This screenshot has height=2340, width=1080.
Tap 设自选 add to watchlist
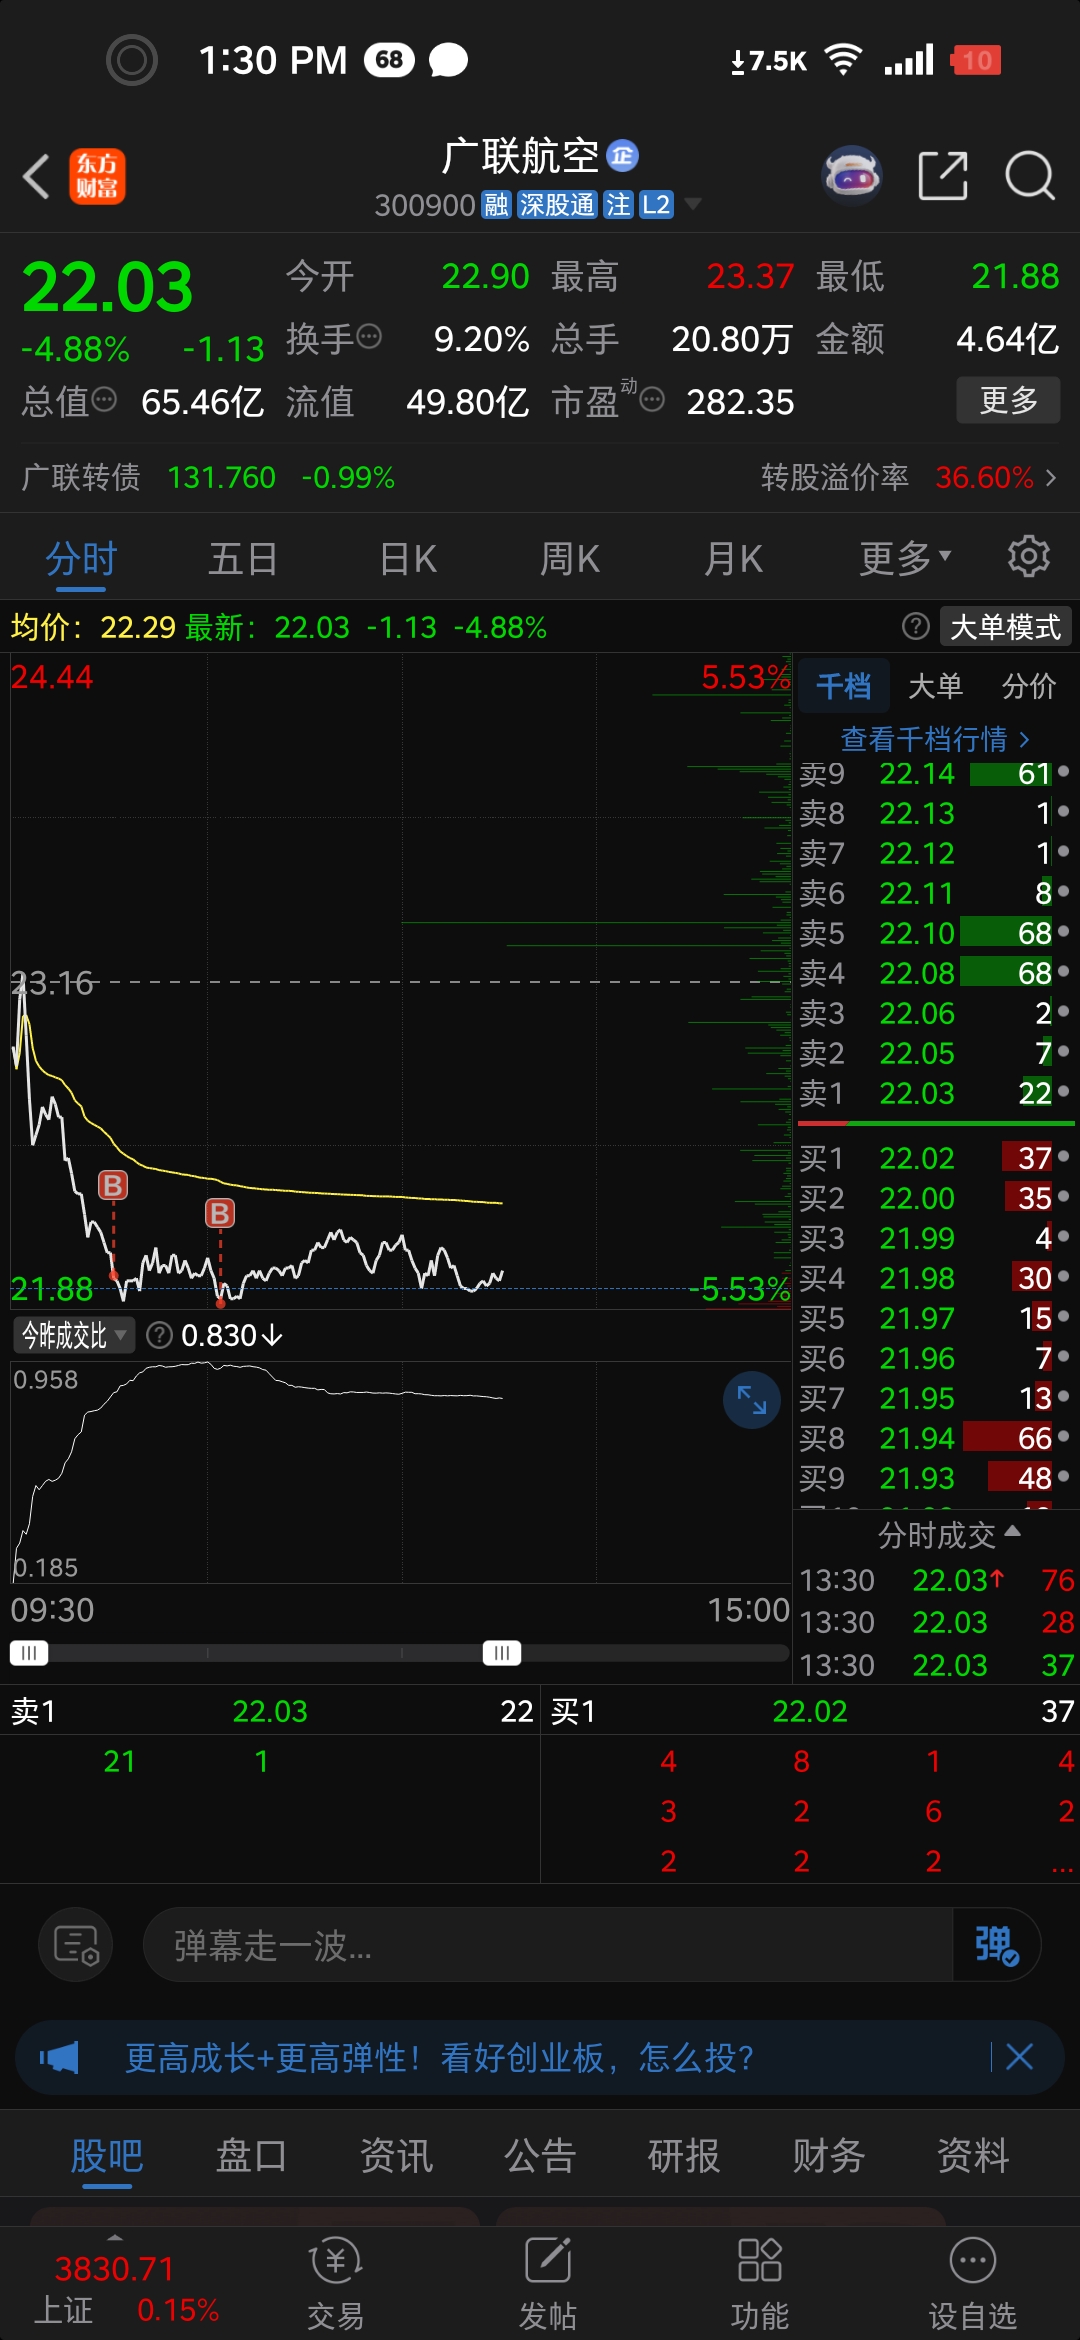click(x=972, y=2284)
